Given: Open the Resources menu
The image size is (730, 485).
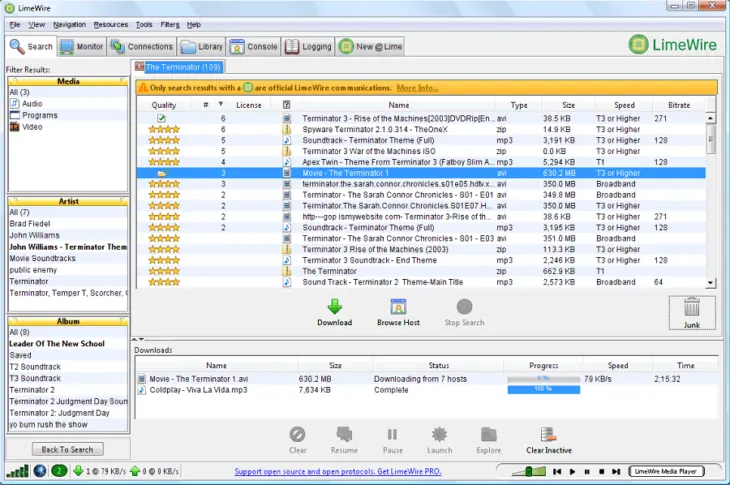Looking at the screenshot, I should click(111, 25).
